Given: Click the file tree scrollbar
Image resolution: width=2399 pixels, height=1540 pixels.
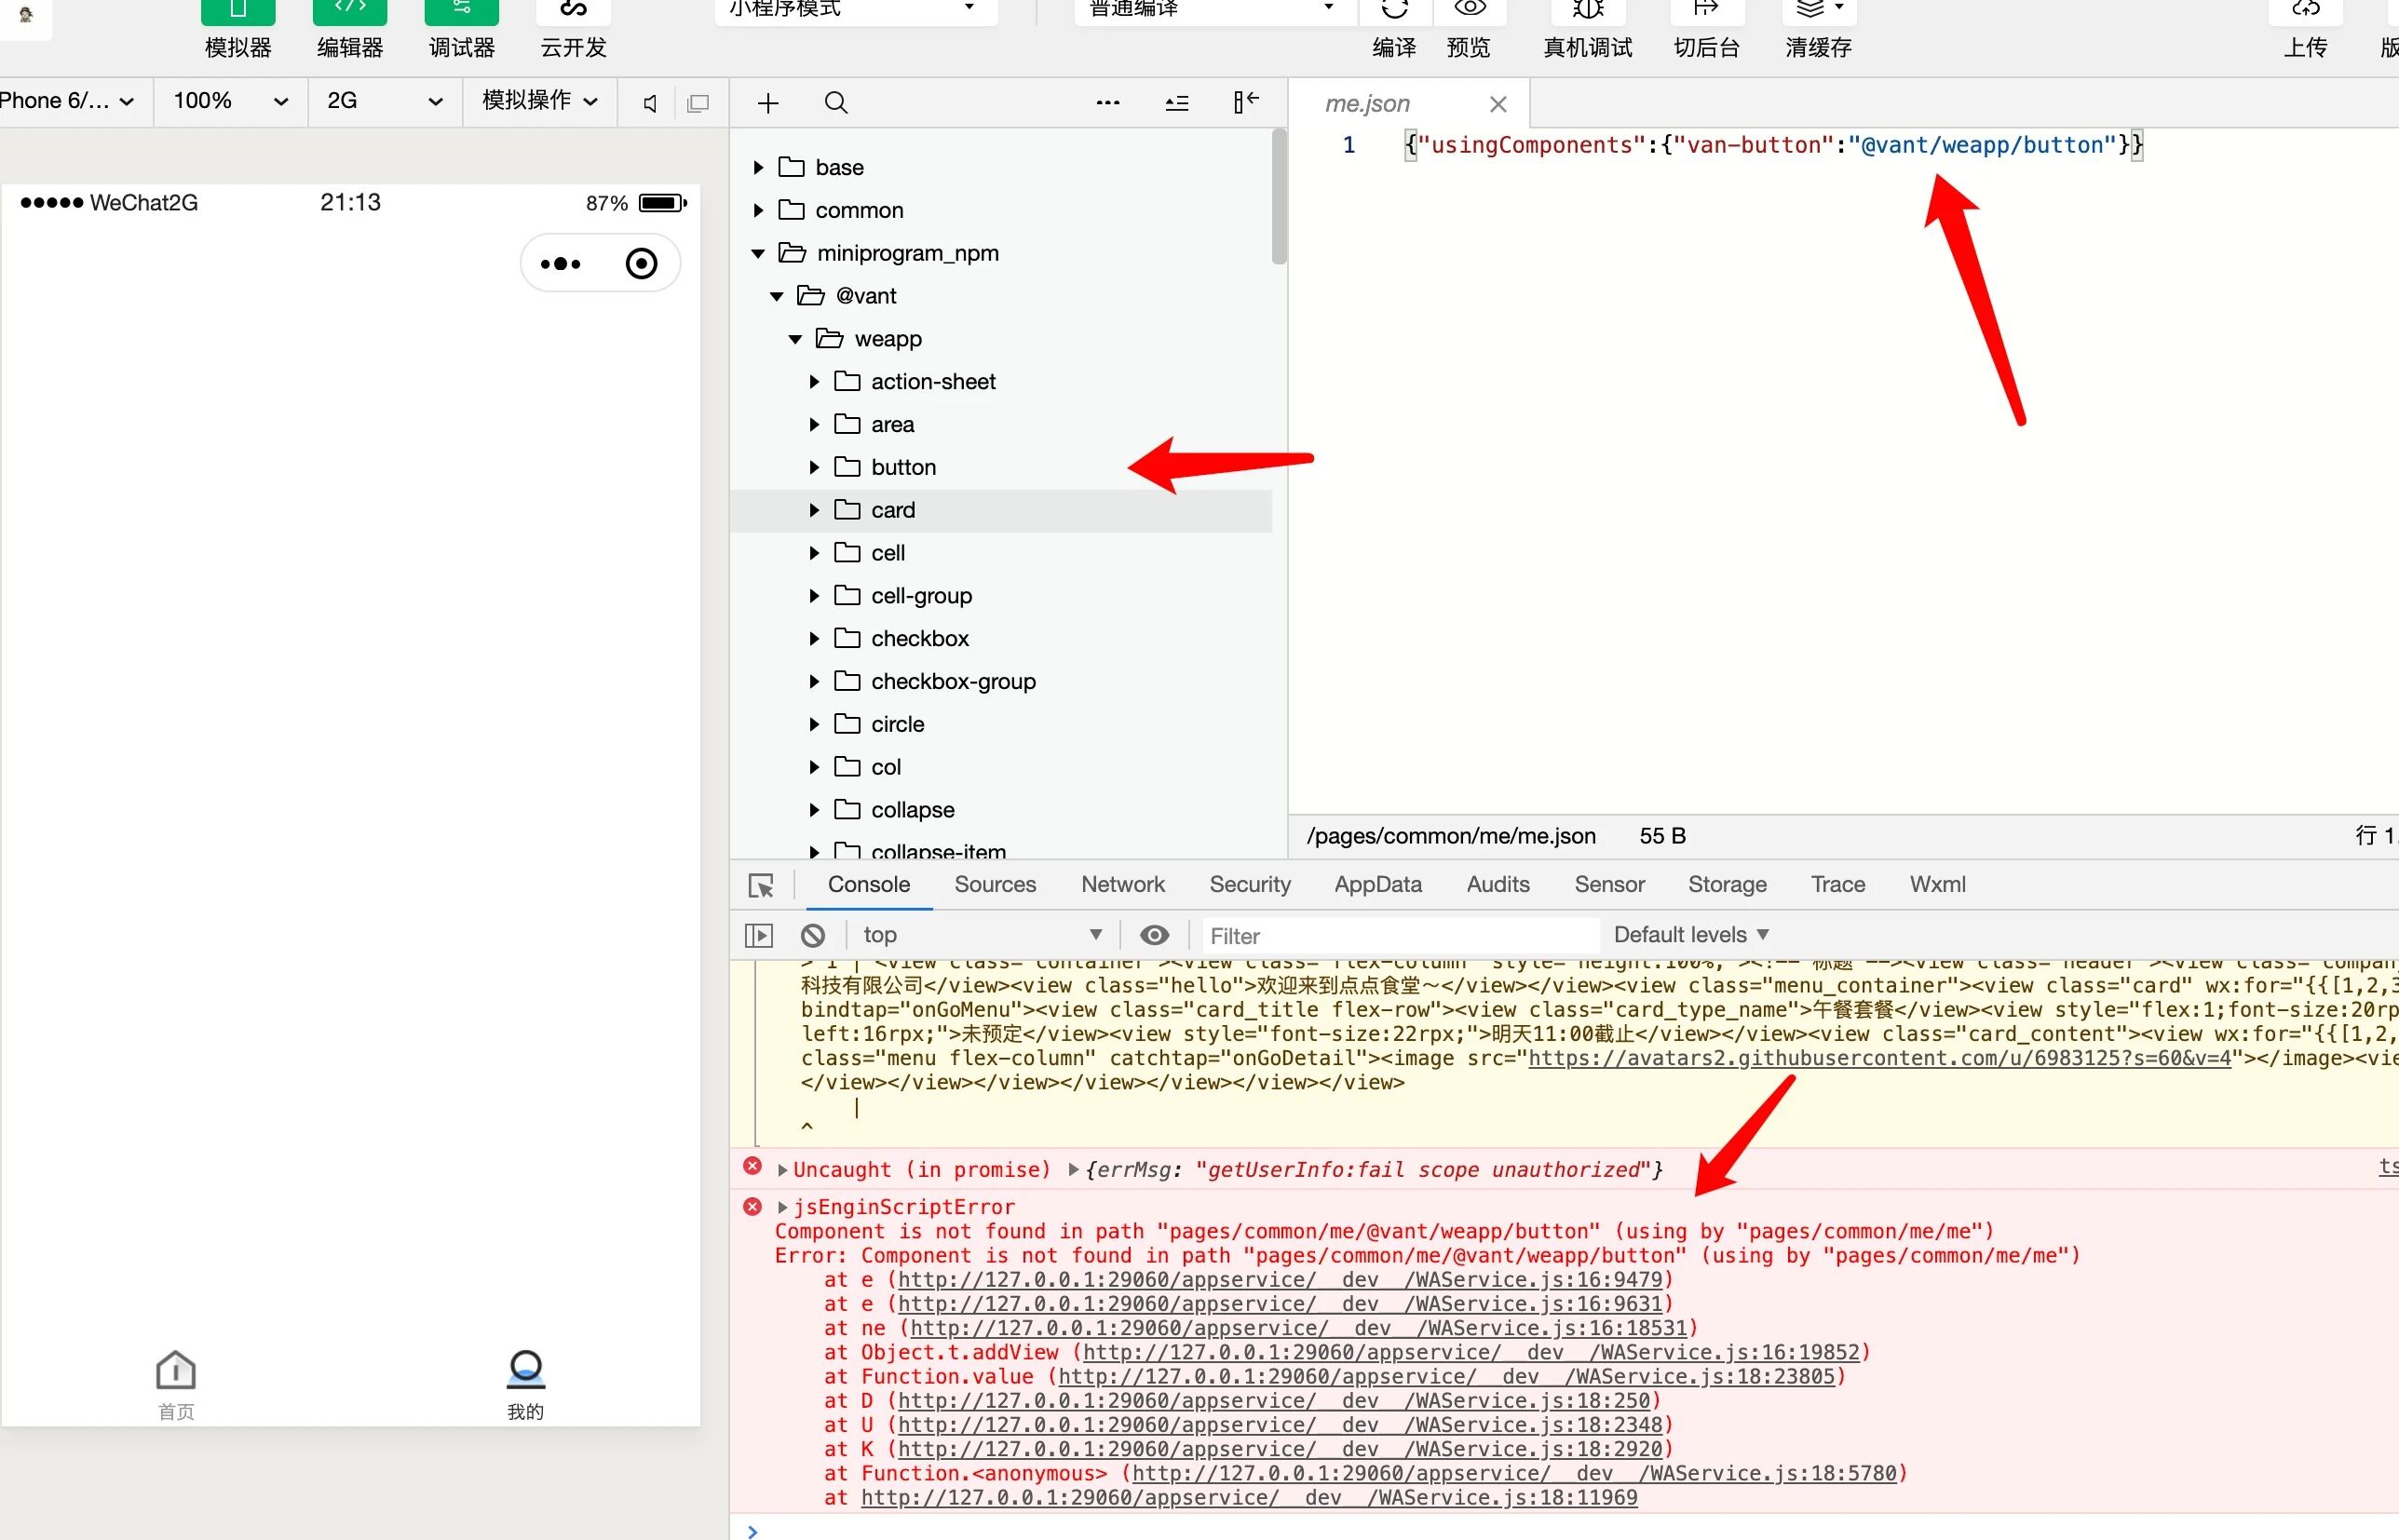Looking at the screenshot, I should pyautogui.click(x=1278, y=197).
